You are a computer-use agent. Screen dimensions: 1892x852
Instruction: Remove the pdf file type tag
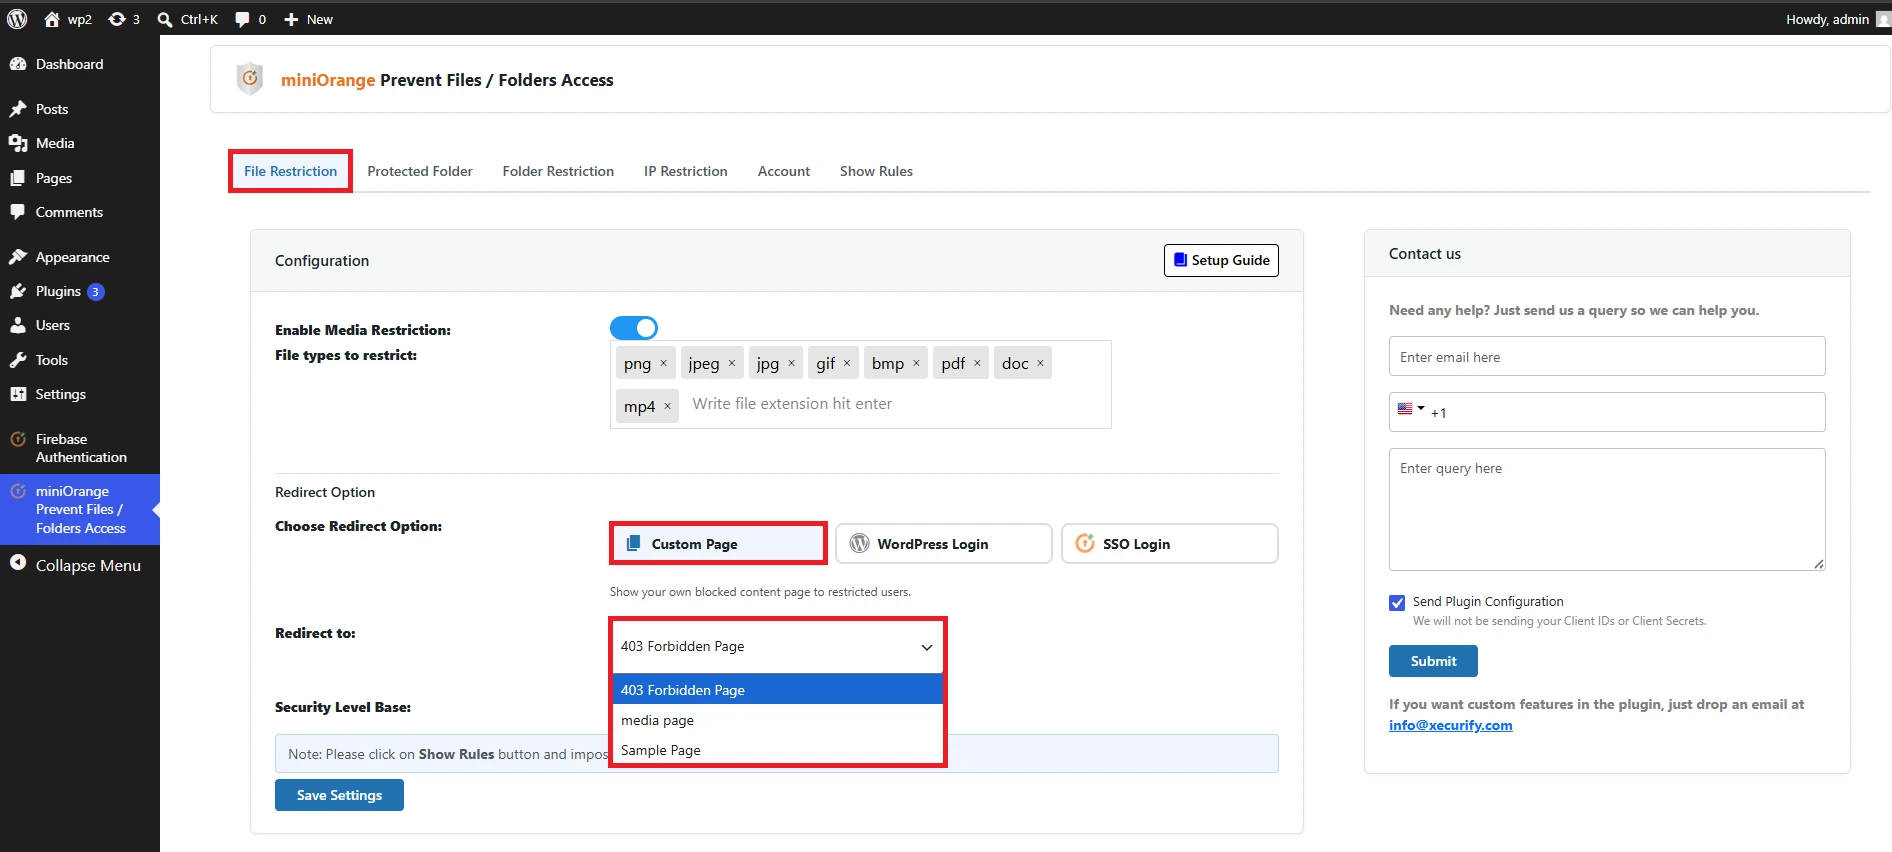point(977,363)
